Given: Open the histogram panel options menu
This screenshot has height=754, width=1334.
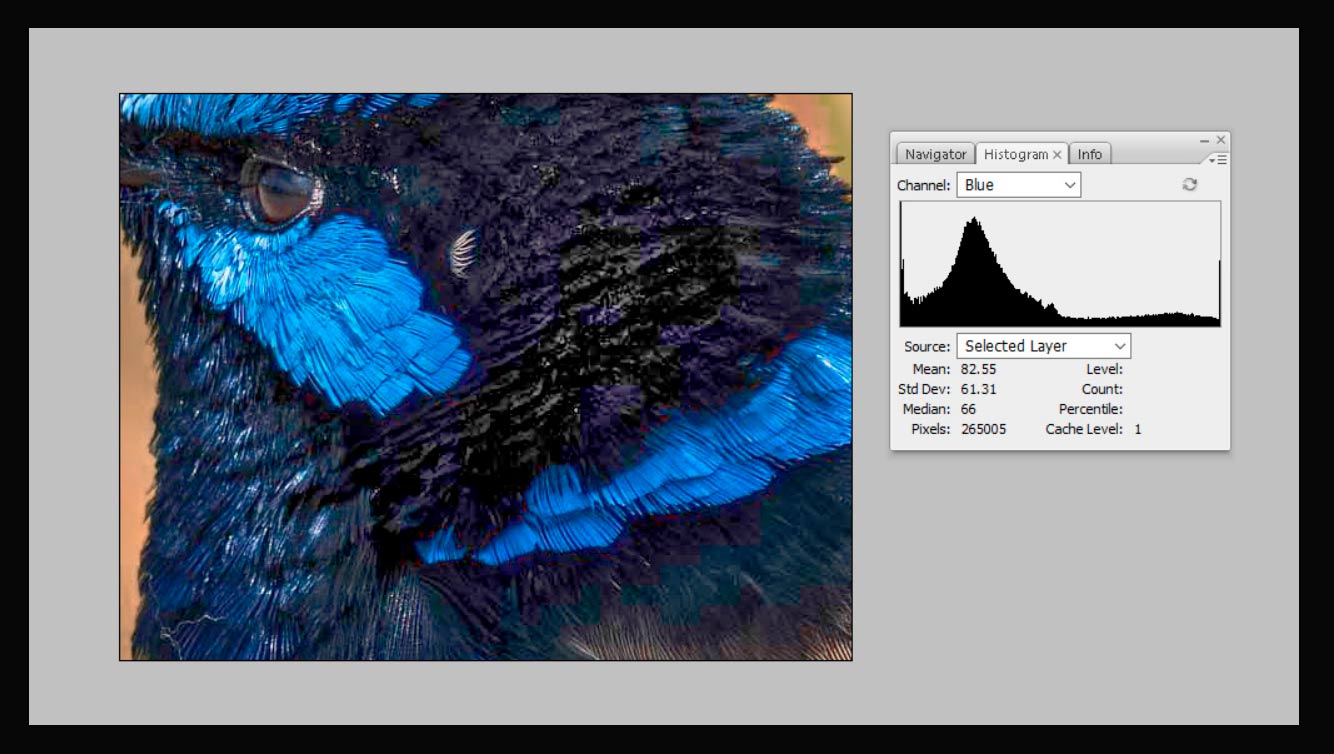Looking at the screenshot, I should 1217,160.
